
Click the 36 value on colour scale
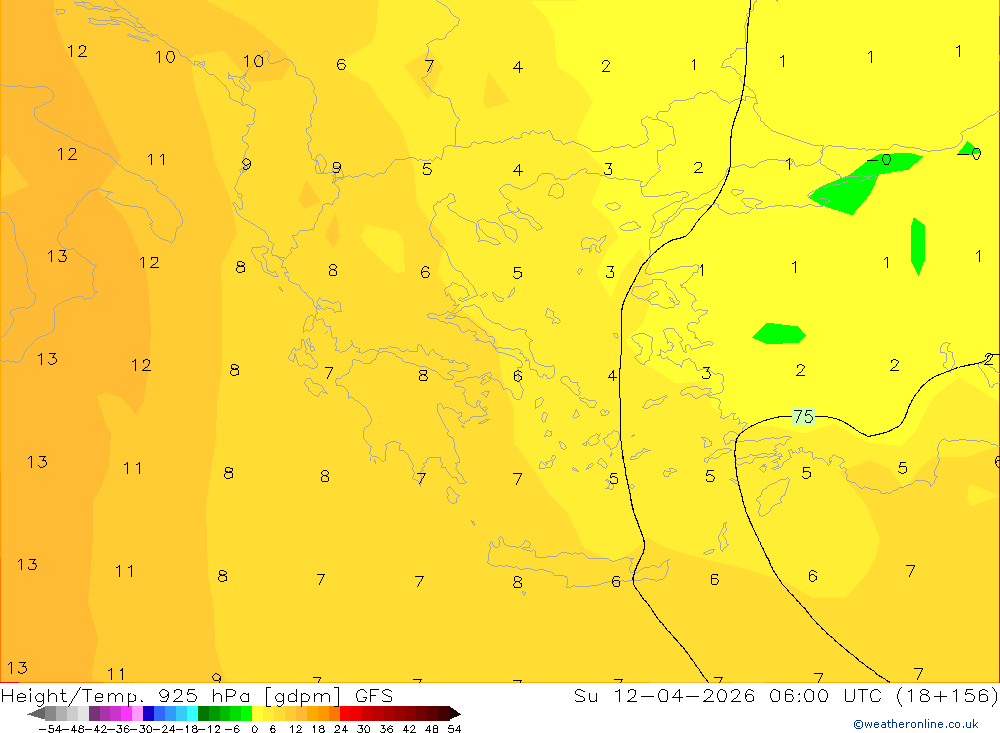pyautogui.click(x=386, y=729)
